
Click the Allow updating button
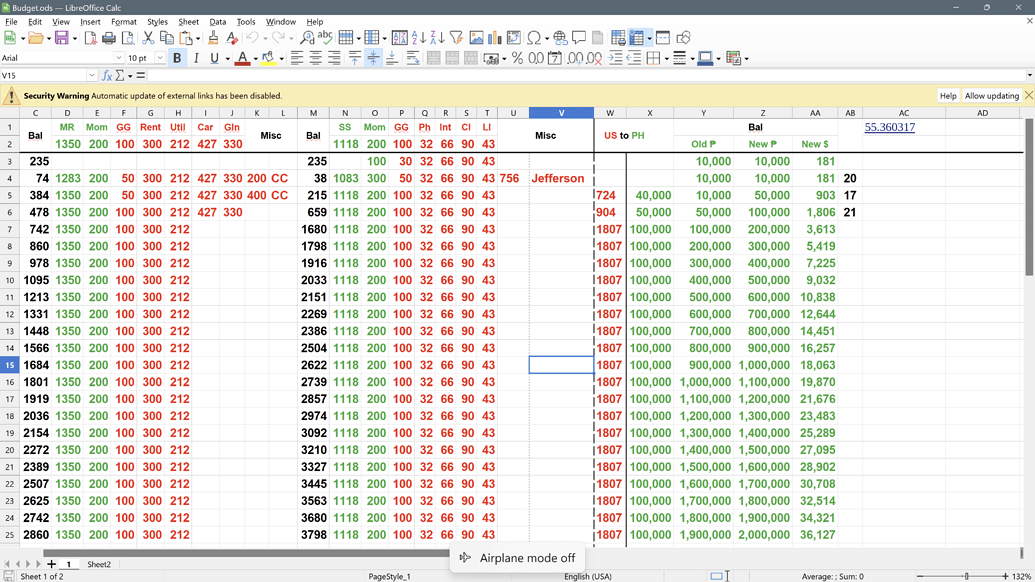point(991,96)
